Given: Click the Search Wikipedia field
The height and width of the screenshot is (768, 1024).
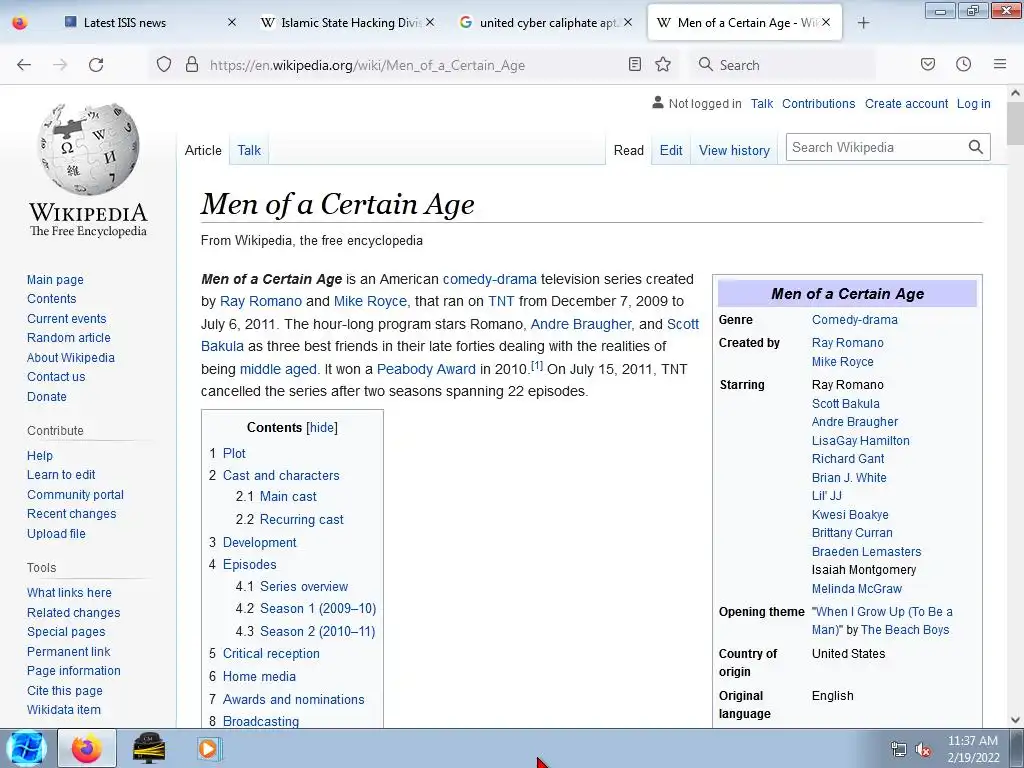Looking at the screenshot, I should [x=875, y=147].
